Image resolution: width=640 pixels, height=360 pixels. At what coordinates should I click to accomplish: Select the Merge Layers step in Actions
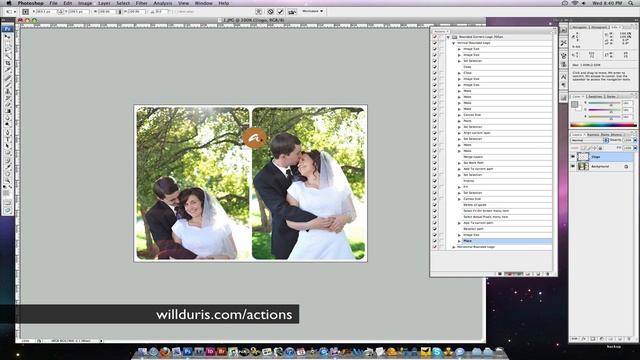click(473, 157)
